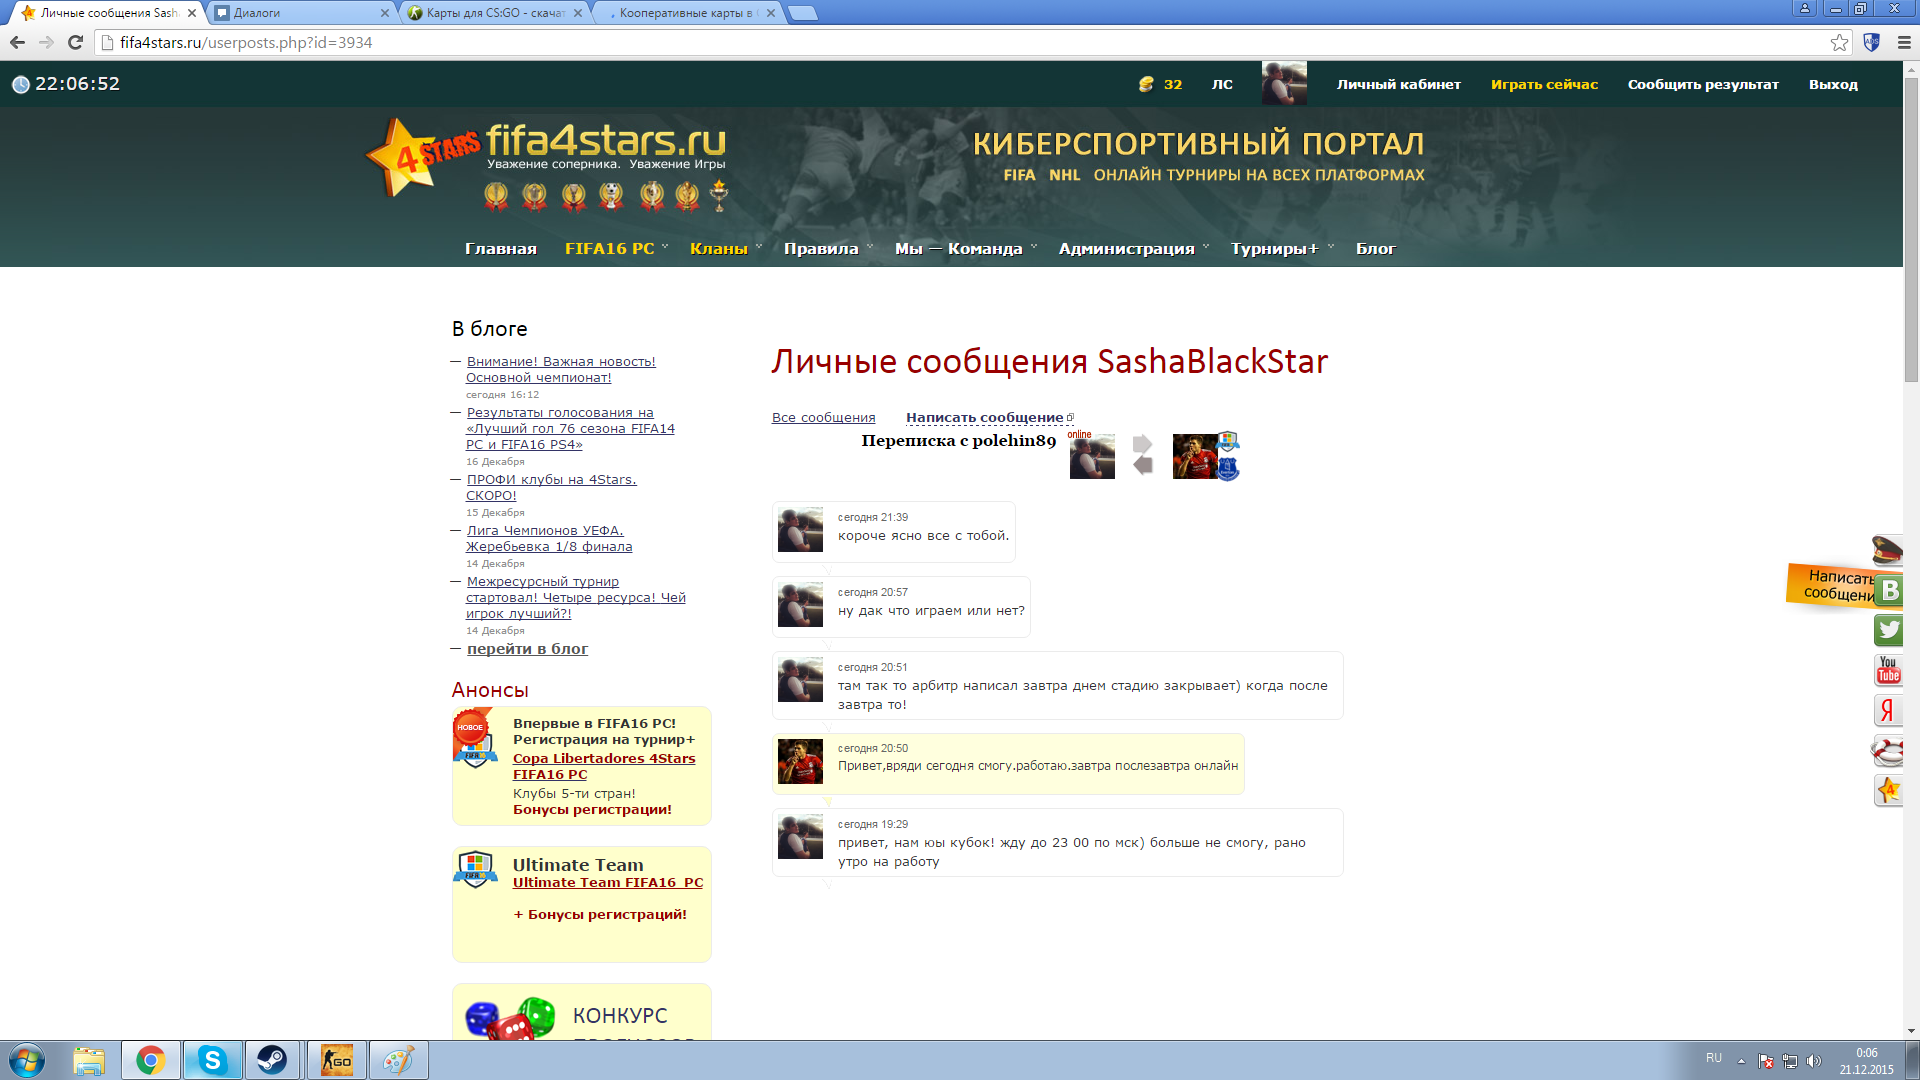Close the Диалоги tab
Viewport: 1920px width, 1080px height.
385,13
